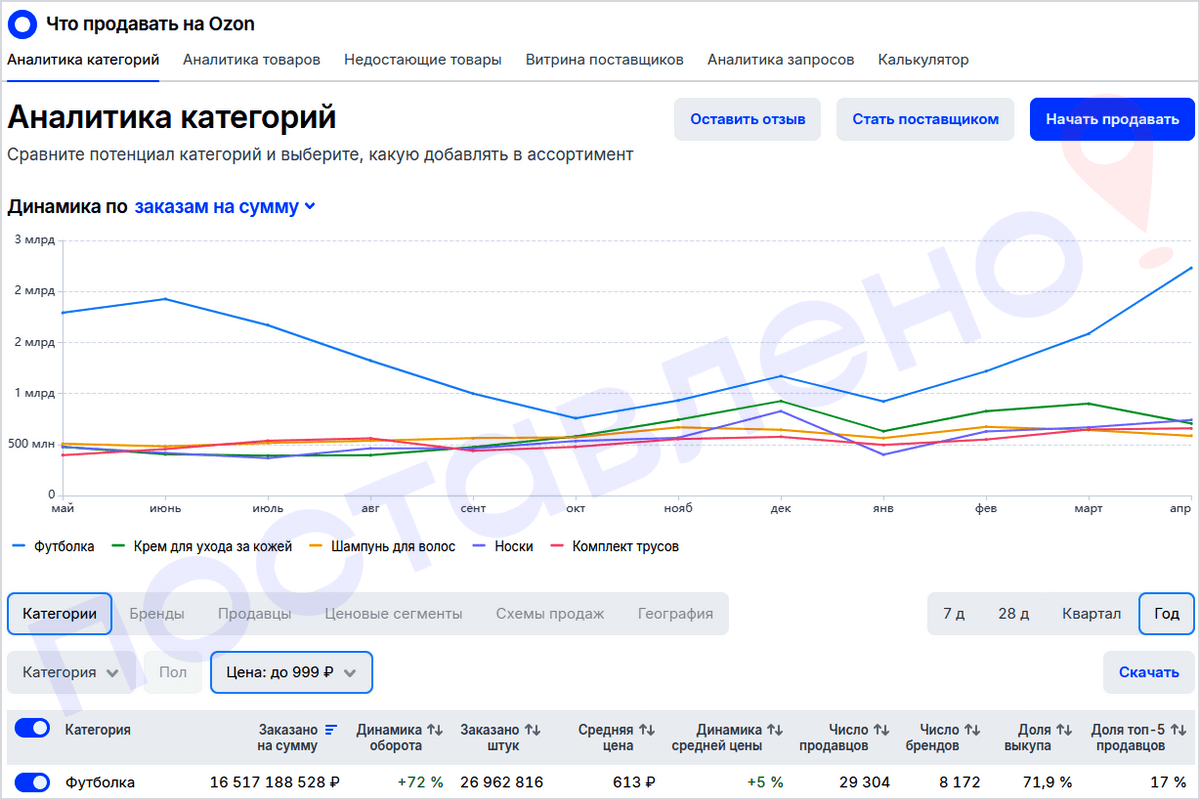The height and width of the screenshot is (800, 1200).
Task: Switch to Аналитика запросов tab
Action: [781, 60]
